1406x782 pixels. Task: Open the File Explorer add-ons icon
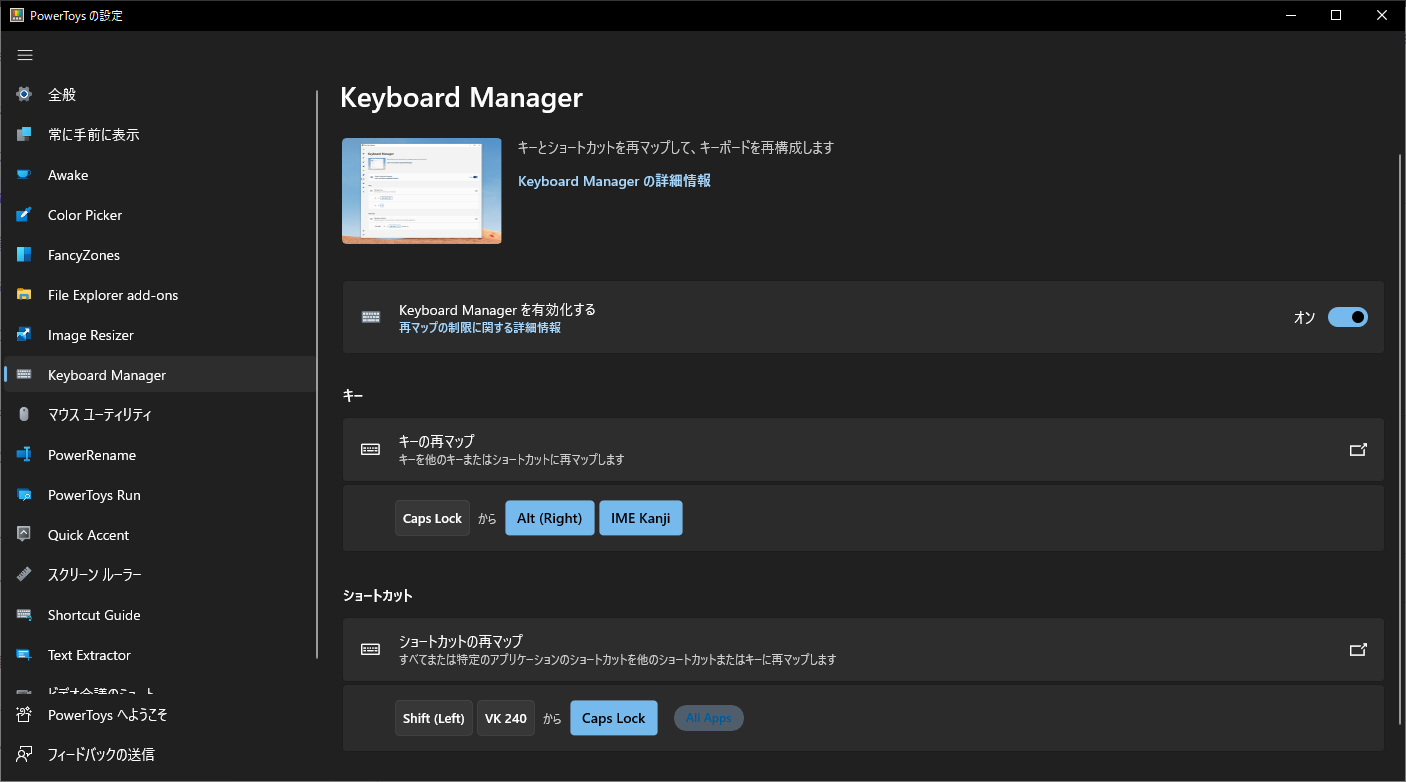[25, 295]
